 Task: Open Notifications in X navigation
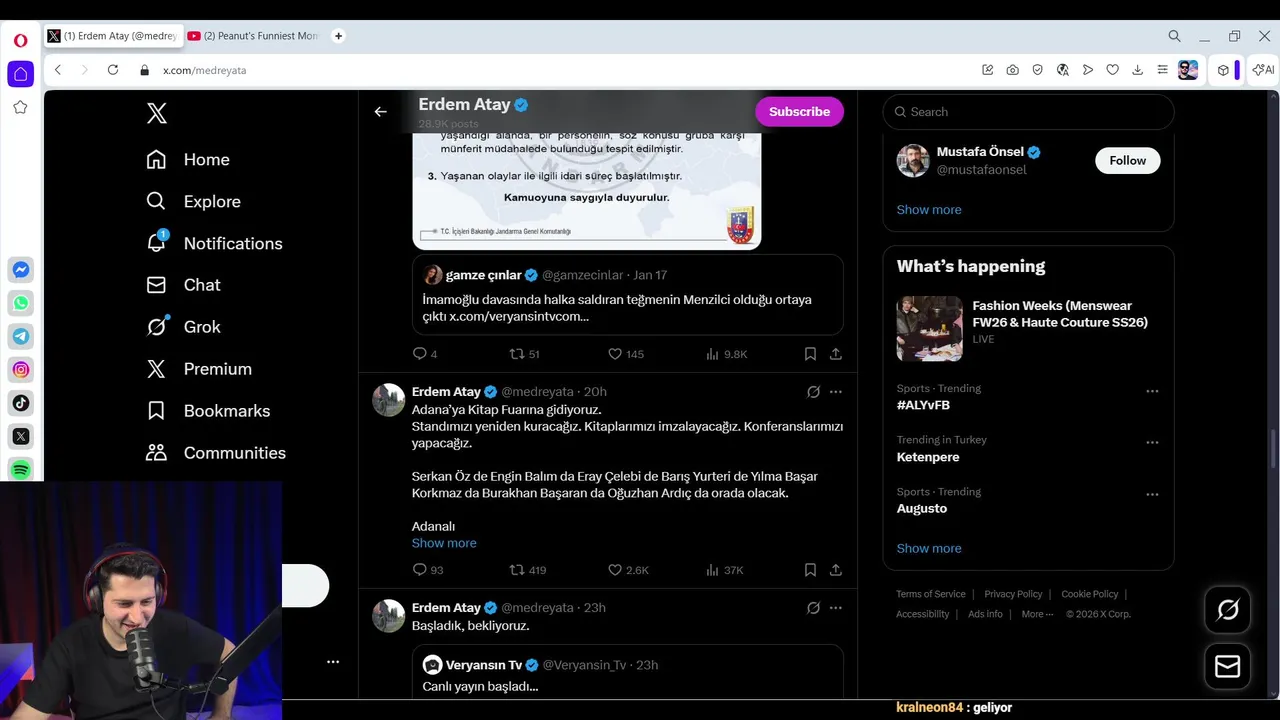(x=214, y=243)
